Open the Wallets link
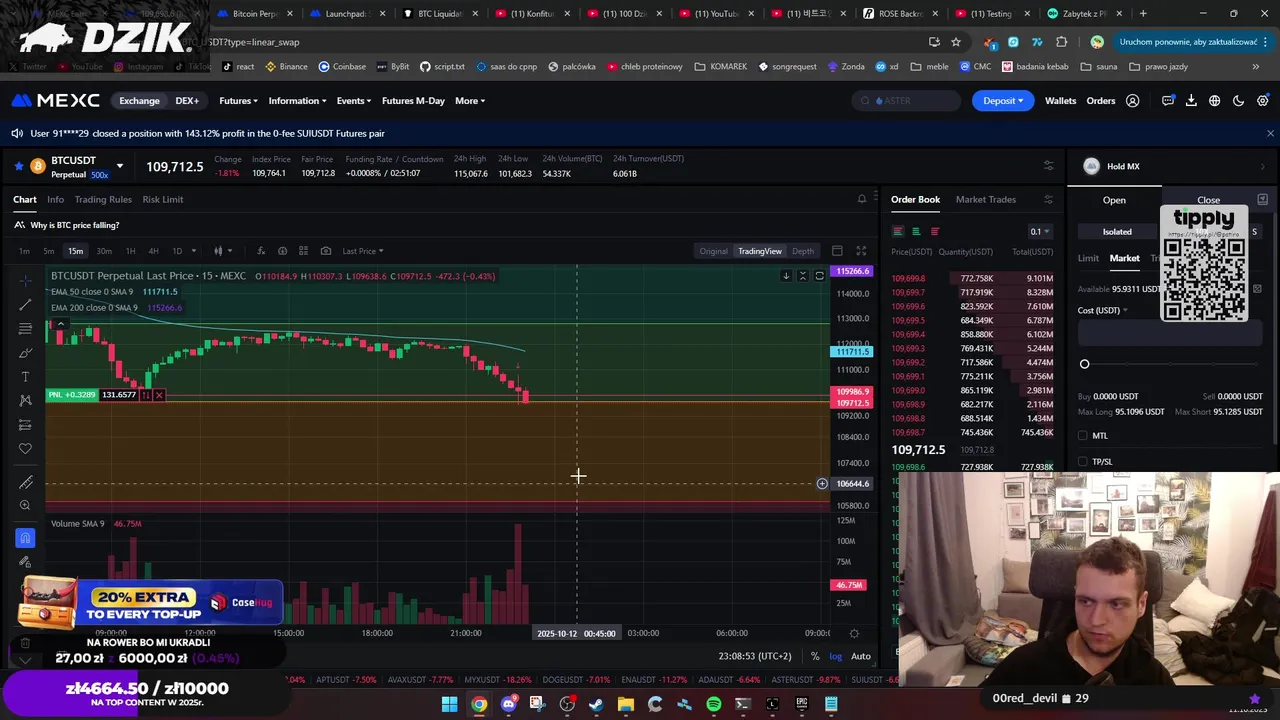 click(1060, 101)
